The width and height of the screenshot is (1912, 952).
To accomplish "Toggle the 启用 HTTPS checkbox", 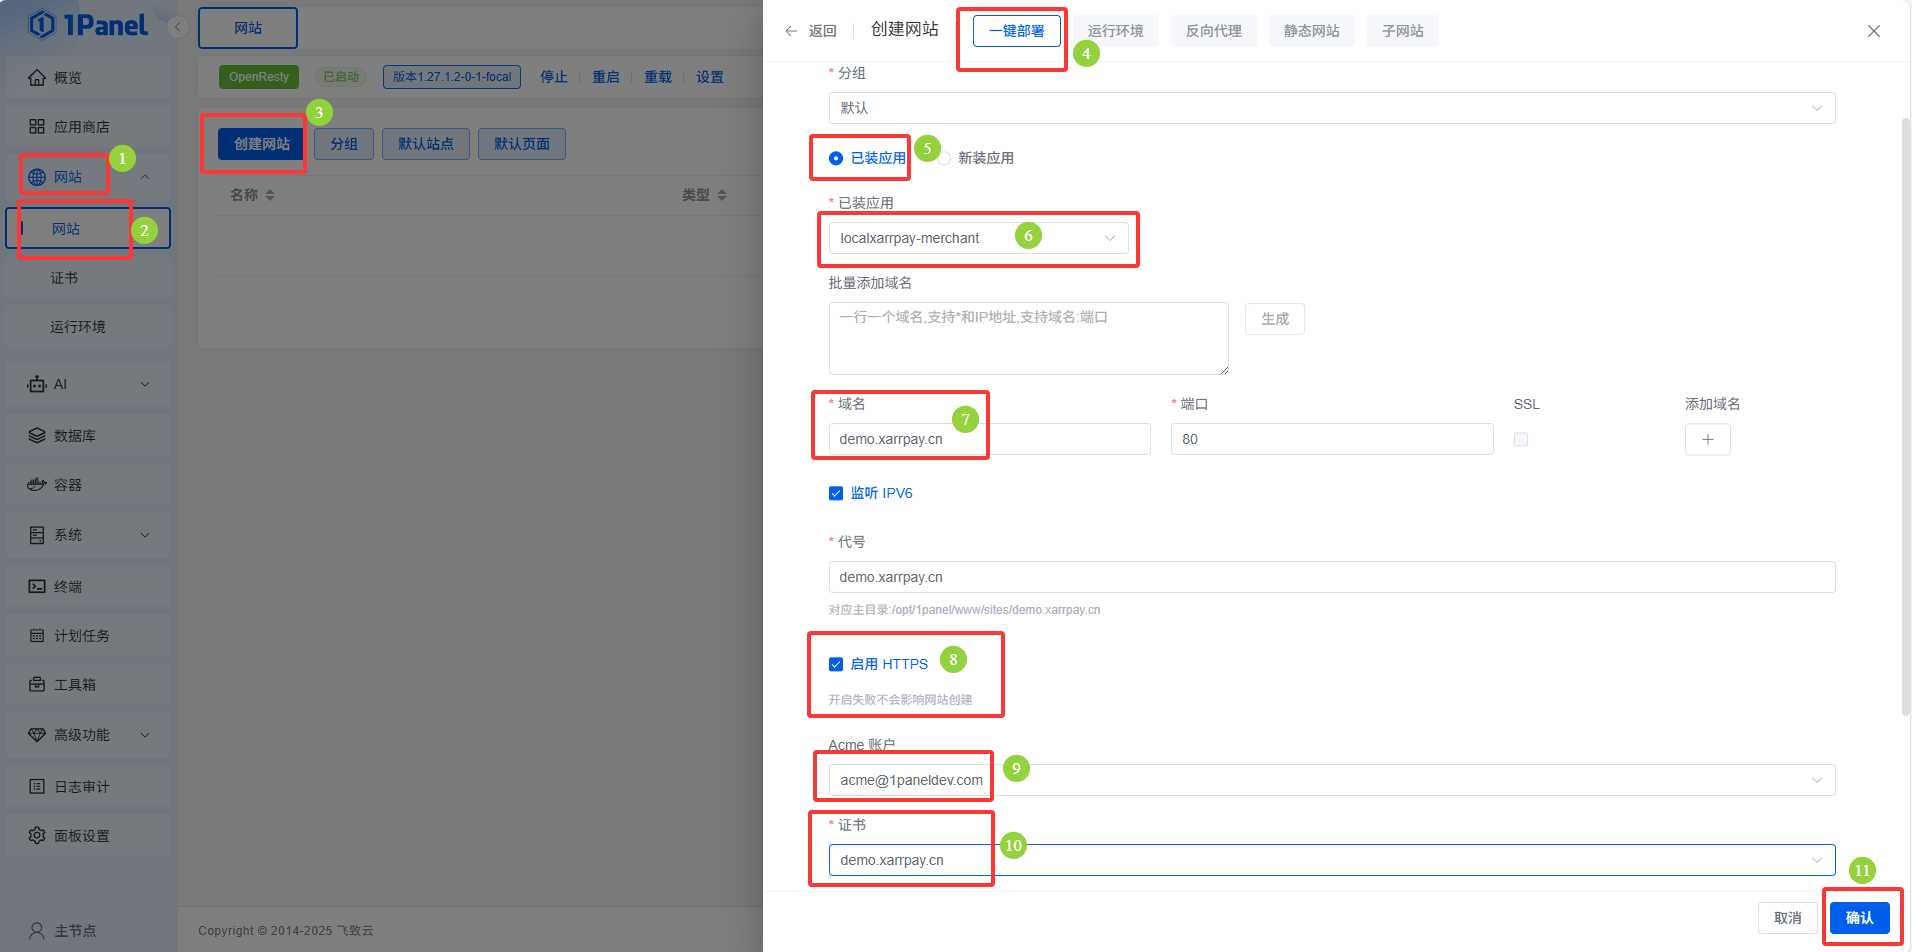I will pos(836,664).
